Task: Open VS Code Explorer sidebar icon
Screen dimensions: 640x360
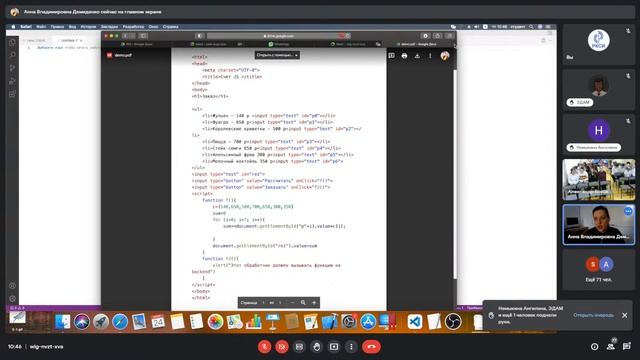Action: [12, 42]
